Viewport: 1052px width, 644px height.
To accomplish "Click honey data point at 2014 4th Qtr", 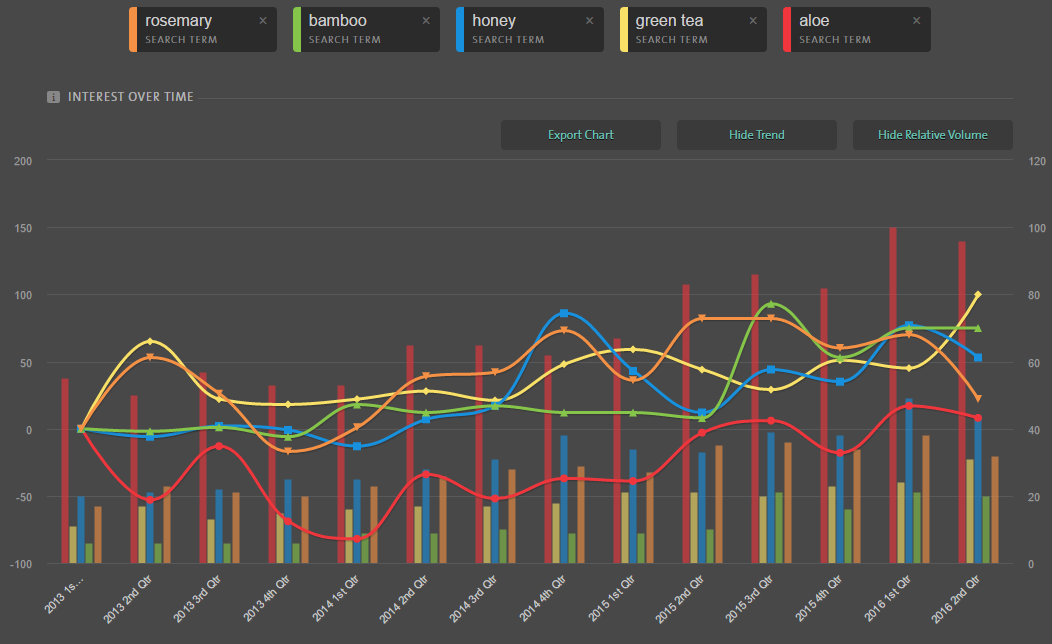I will point(564,313).
